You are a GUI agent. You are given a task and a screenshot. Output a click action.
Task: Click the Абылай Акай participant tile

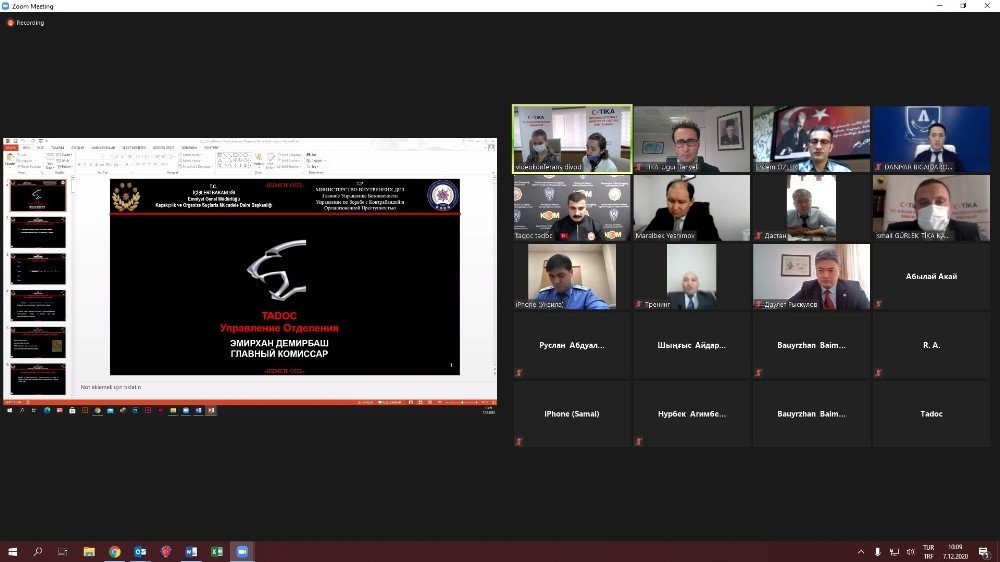click(931, 277)
